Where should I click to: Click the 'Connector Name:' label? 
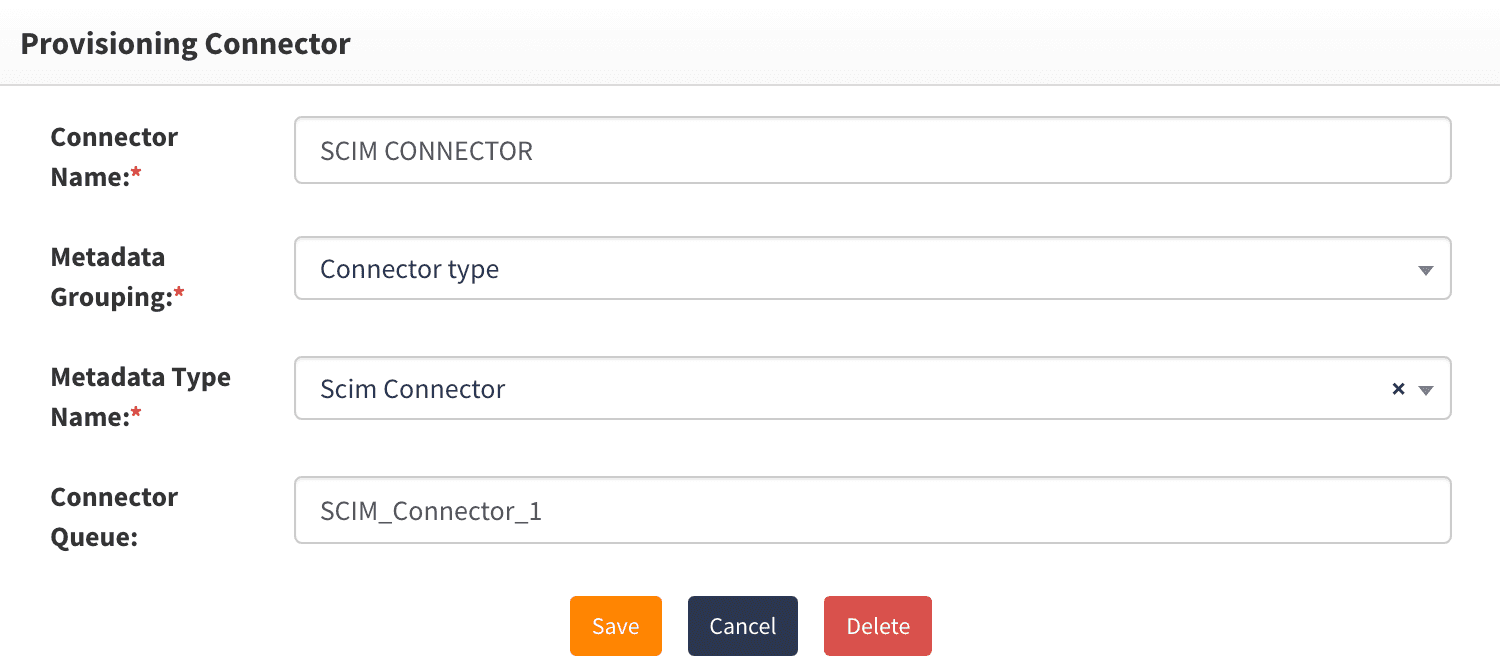point(114,156)
